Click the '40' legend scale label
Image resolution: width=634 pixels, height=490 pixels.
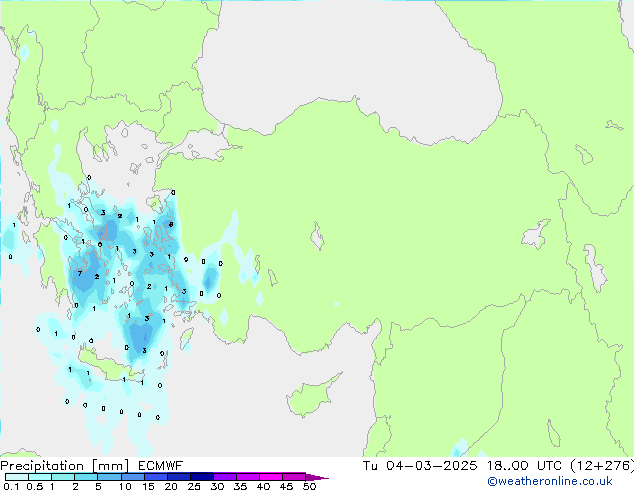tap(263, 486)
